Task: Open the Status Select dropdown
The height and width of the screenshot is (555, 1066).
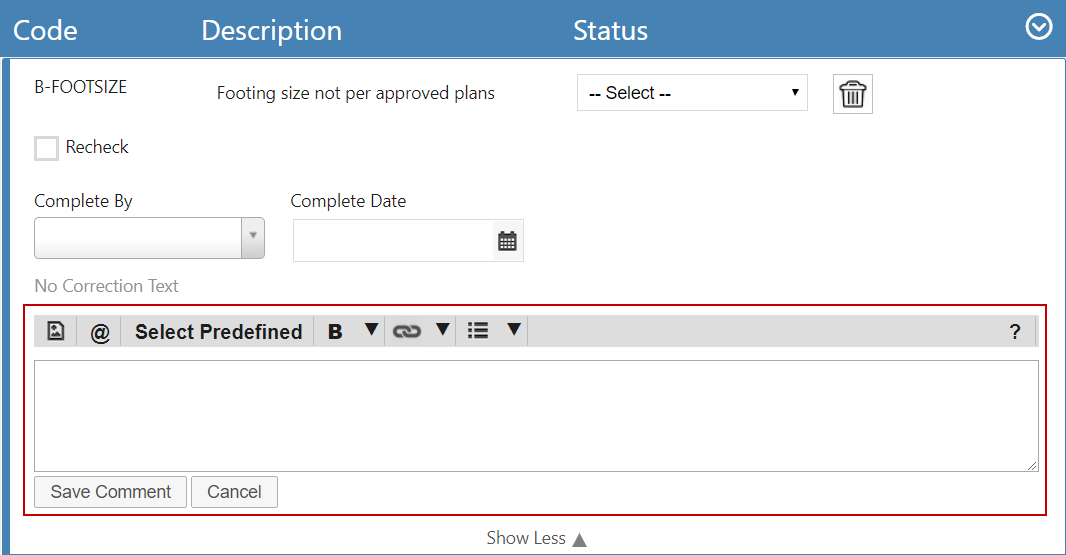Action: (692, 92)
